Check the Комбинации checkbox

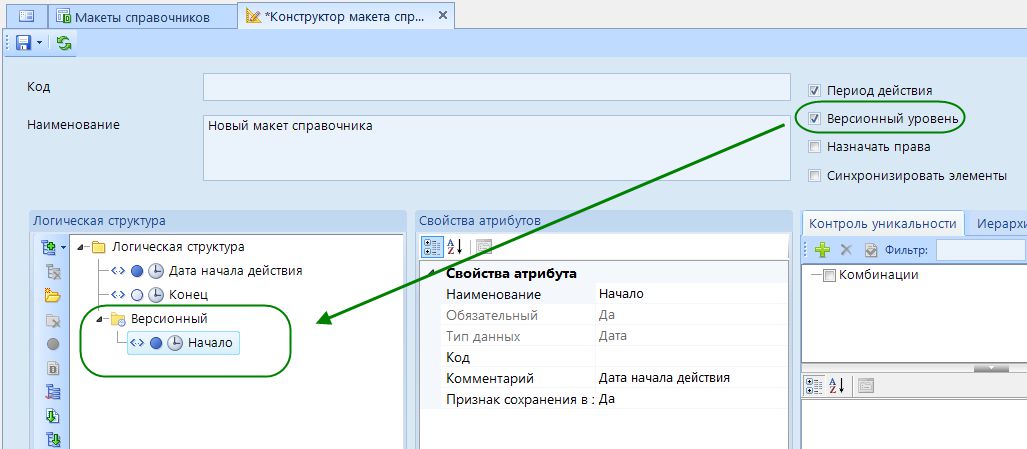(x=829, y=275)
